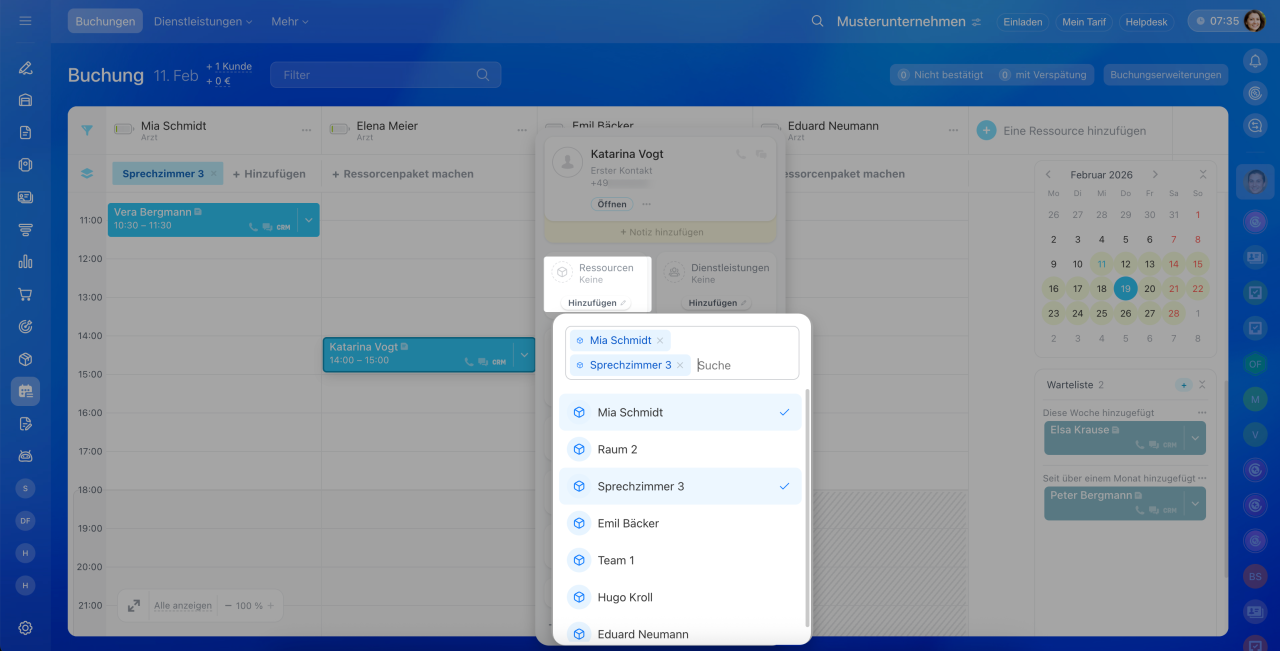Select Raum 2 in the resource list
The image size is (1280, 651).
click(680, 449)
